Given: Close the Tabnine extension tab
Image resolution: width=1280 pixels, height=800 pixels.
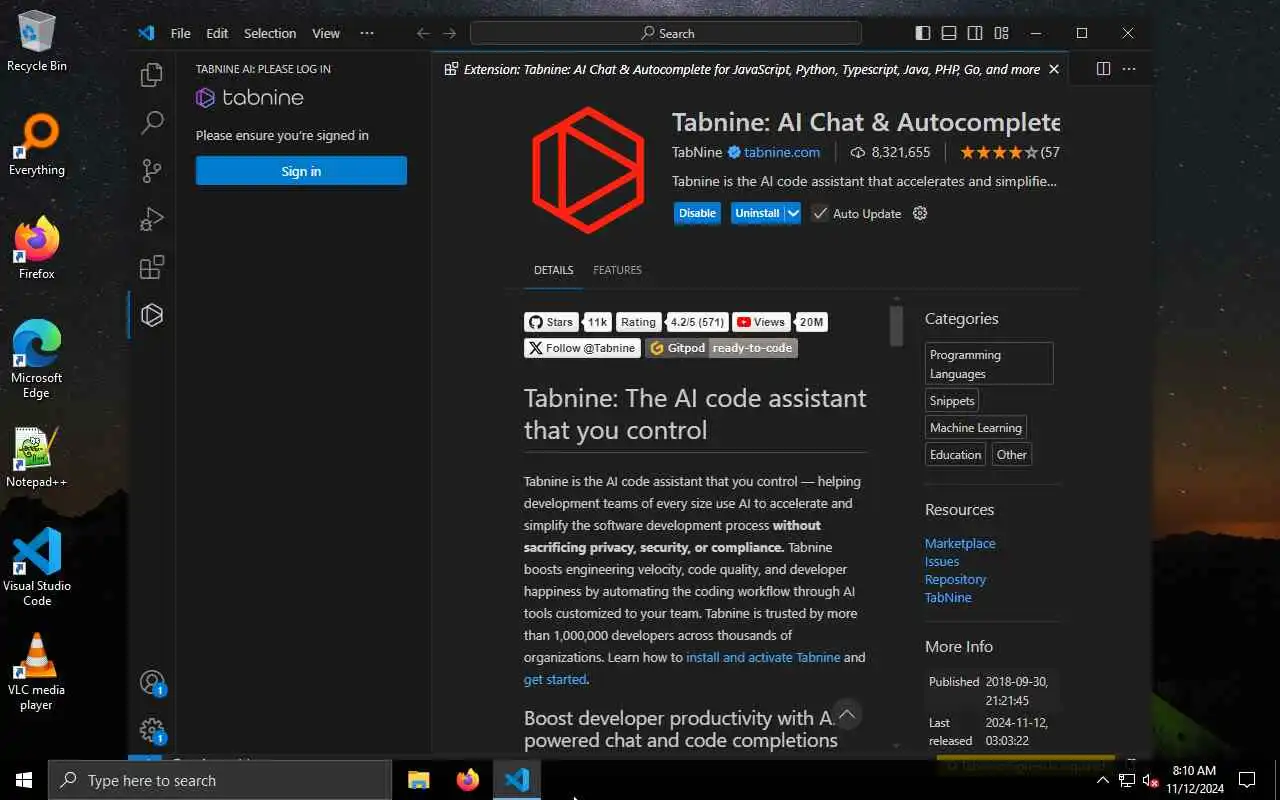Looking at the screenshot, I should 1053,69.
